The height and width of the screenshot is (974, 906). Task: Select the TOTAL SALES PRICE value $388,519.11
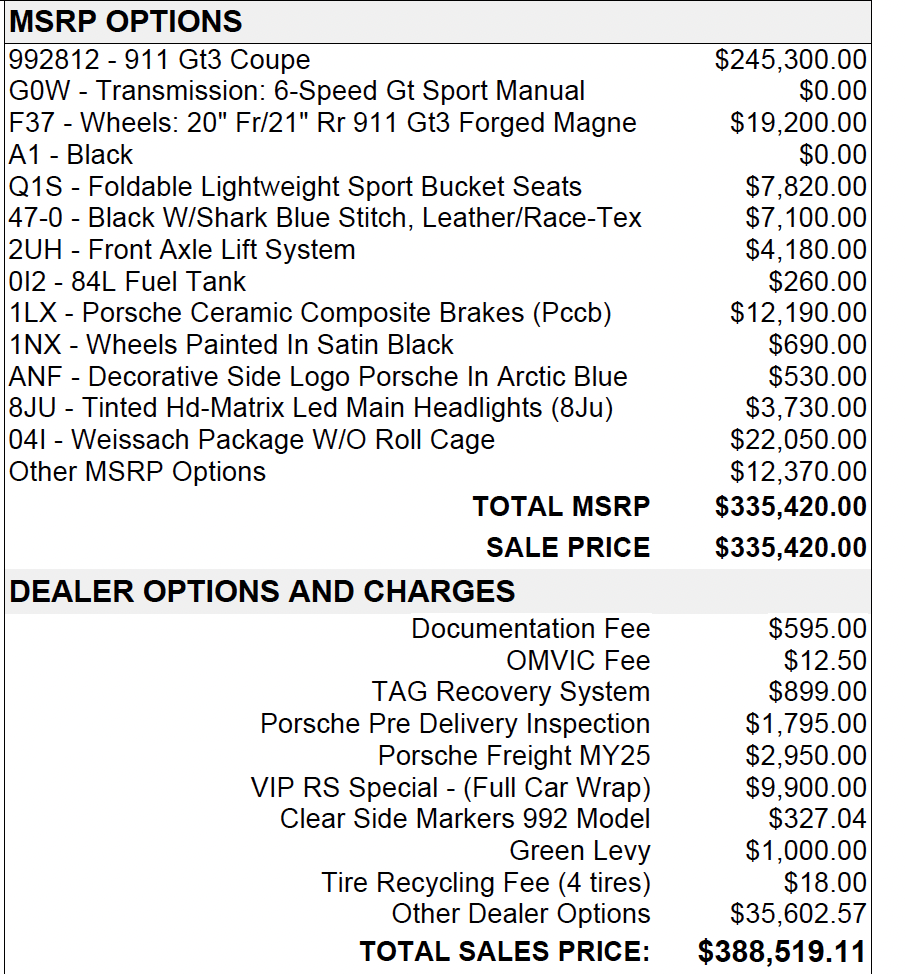782,951
